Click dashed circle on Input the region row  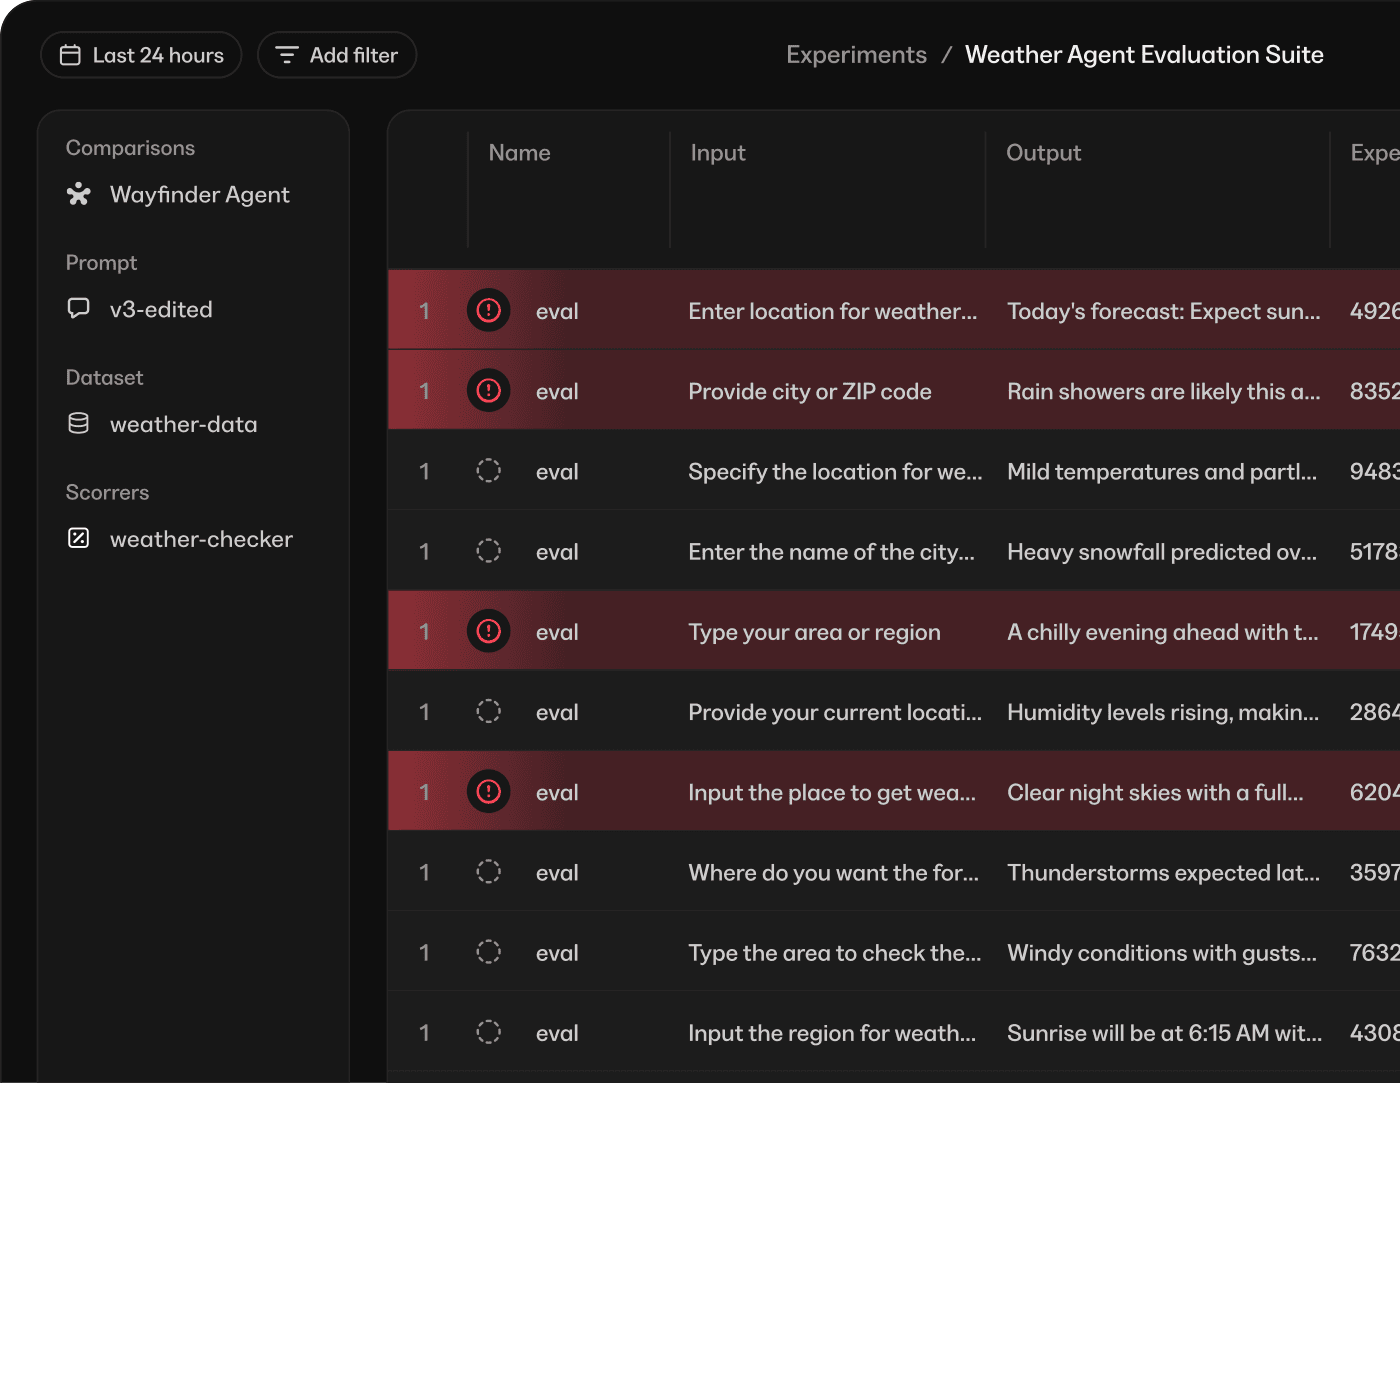489,1032
